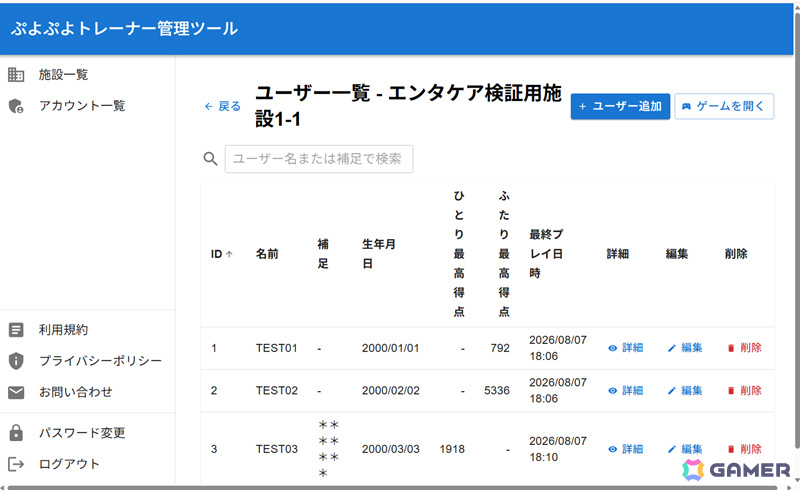The height and width of the screenshot is (490, 800).
Task: Click score 792 cell
Action: pyautogui.click(x=500, y=348)
